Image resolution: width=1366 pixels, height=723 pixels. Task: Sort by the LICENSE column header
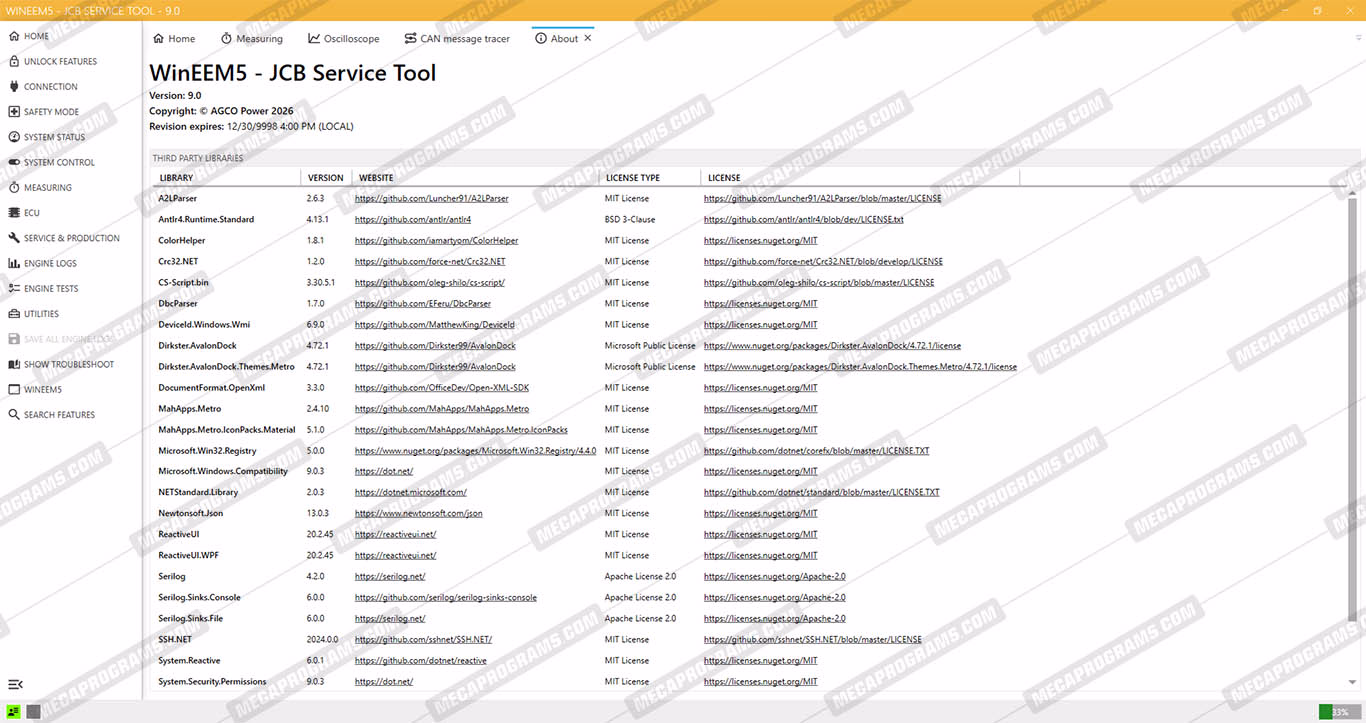860,178
